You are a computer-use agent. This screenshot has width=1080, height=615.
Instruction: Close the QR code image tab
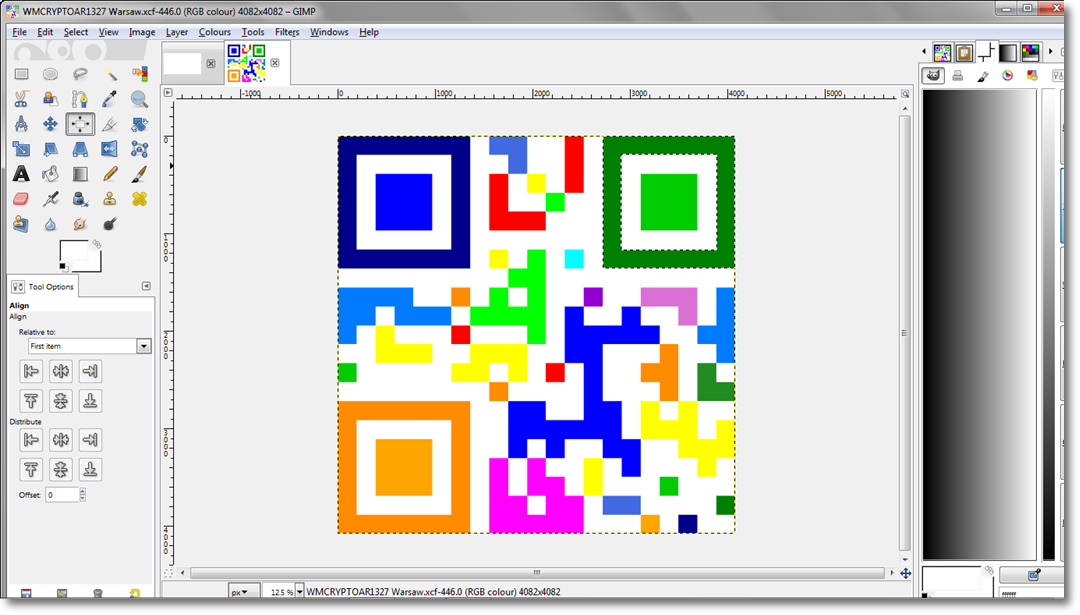click(275, 63)
